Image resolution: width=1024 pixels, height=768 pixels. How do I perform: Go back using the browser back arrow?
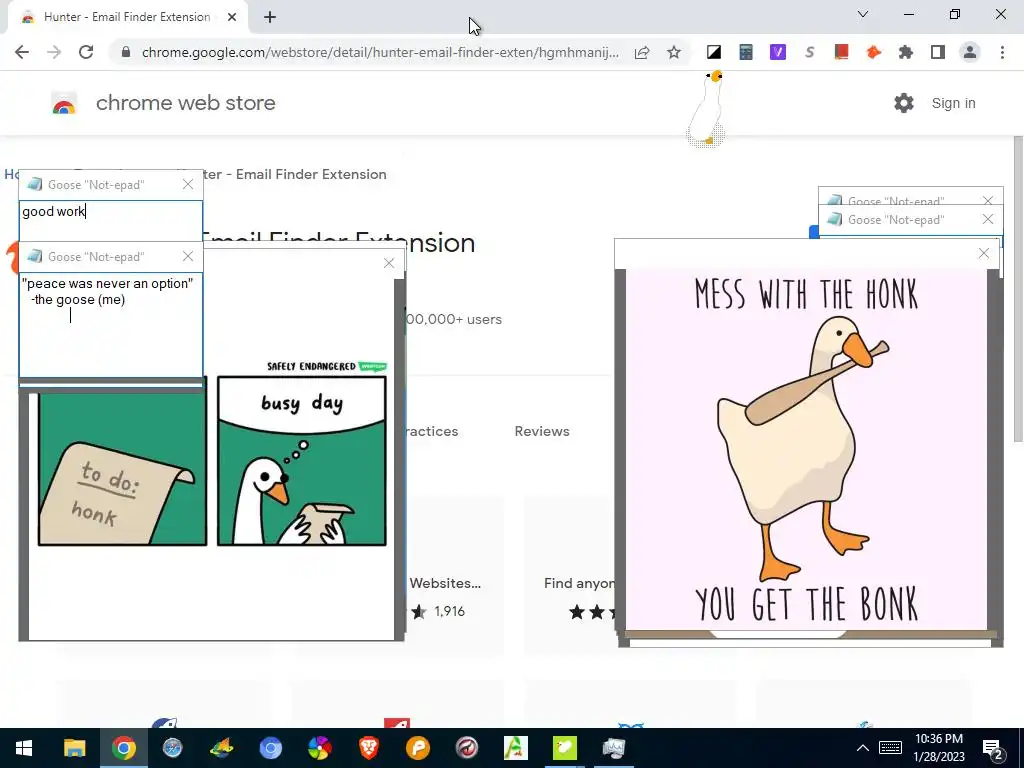22,52
